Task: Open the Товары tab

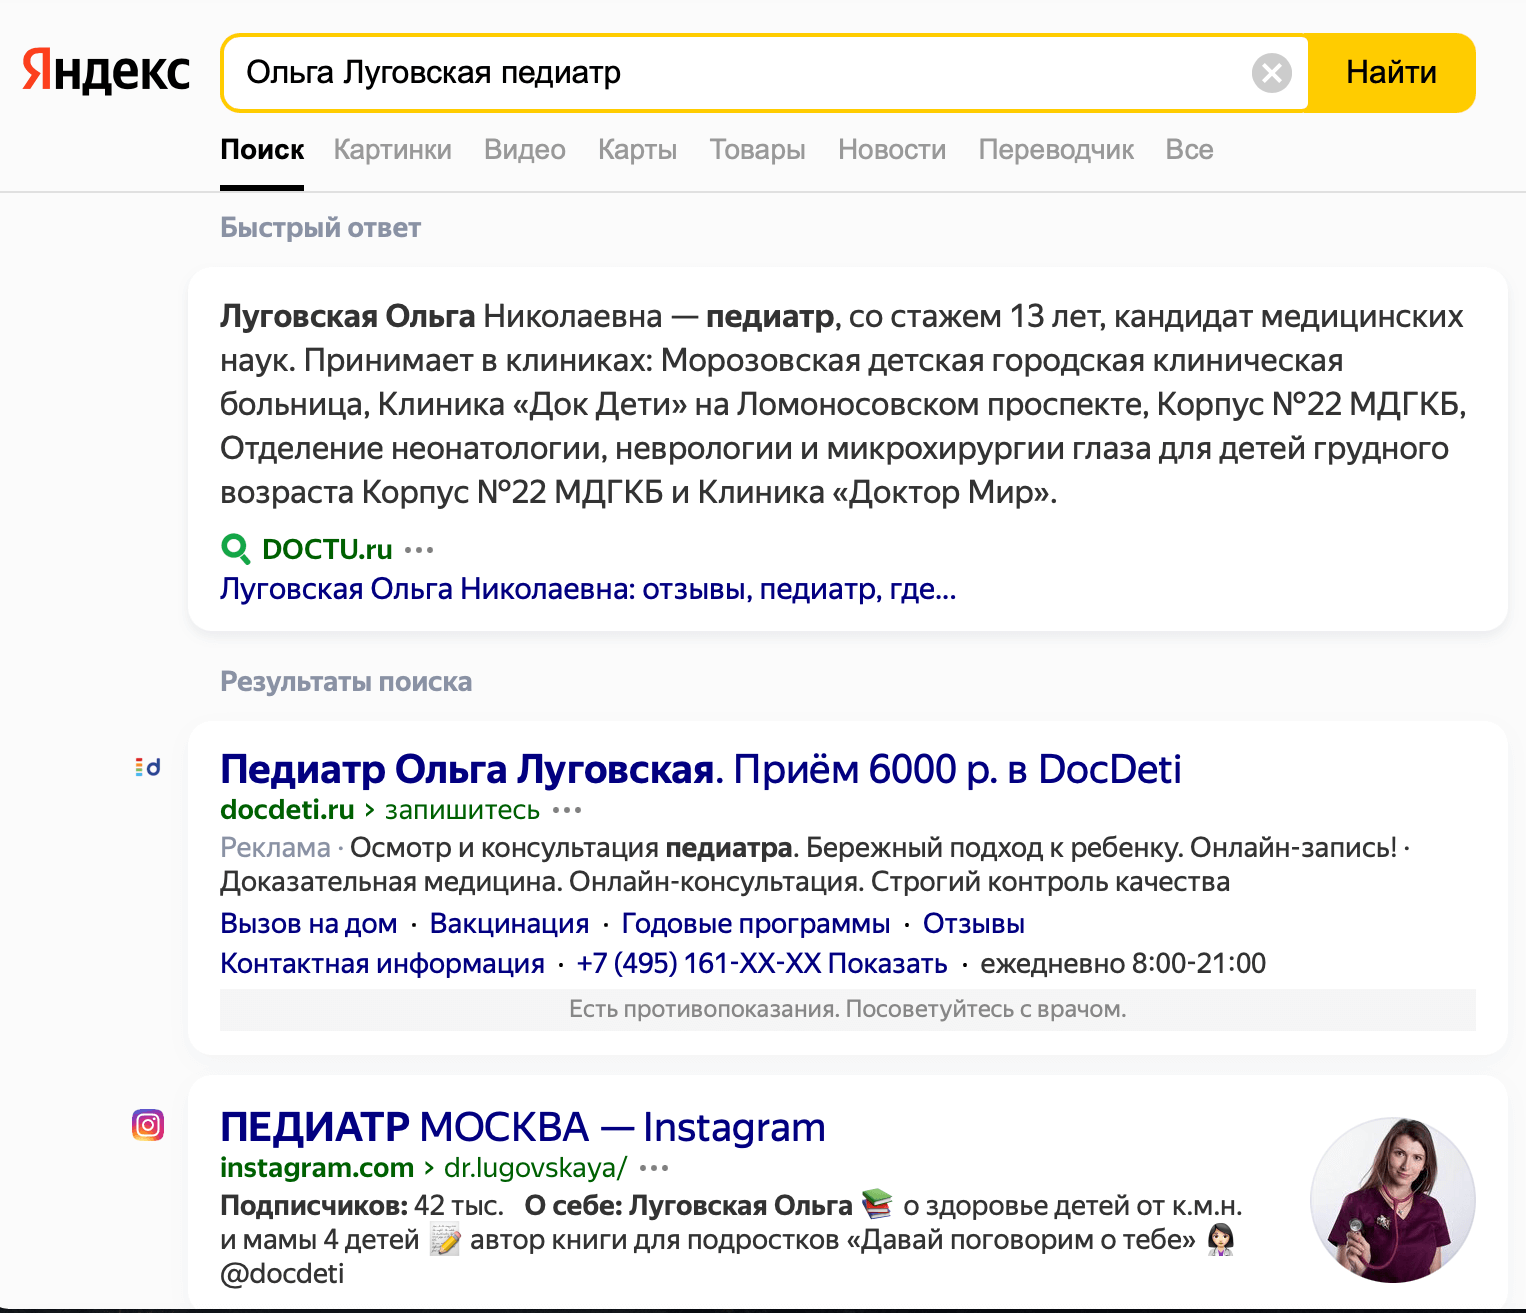Action: tap(757, 150)
